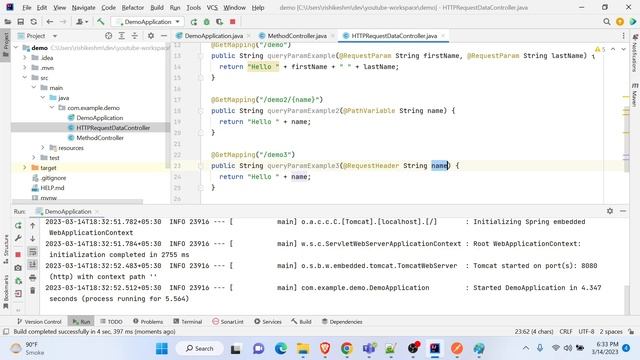Screen dimensions: 640x360
Task: Collapse the com.example.demo package
Action: click(x=52, y=108)
